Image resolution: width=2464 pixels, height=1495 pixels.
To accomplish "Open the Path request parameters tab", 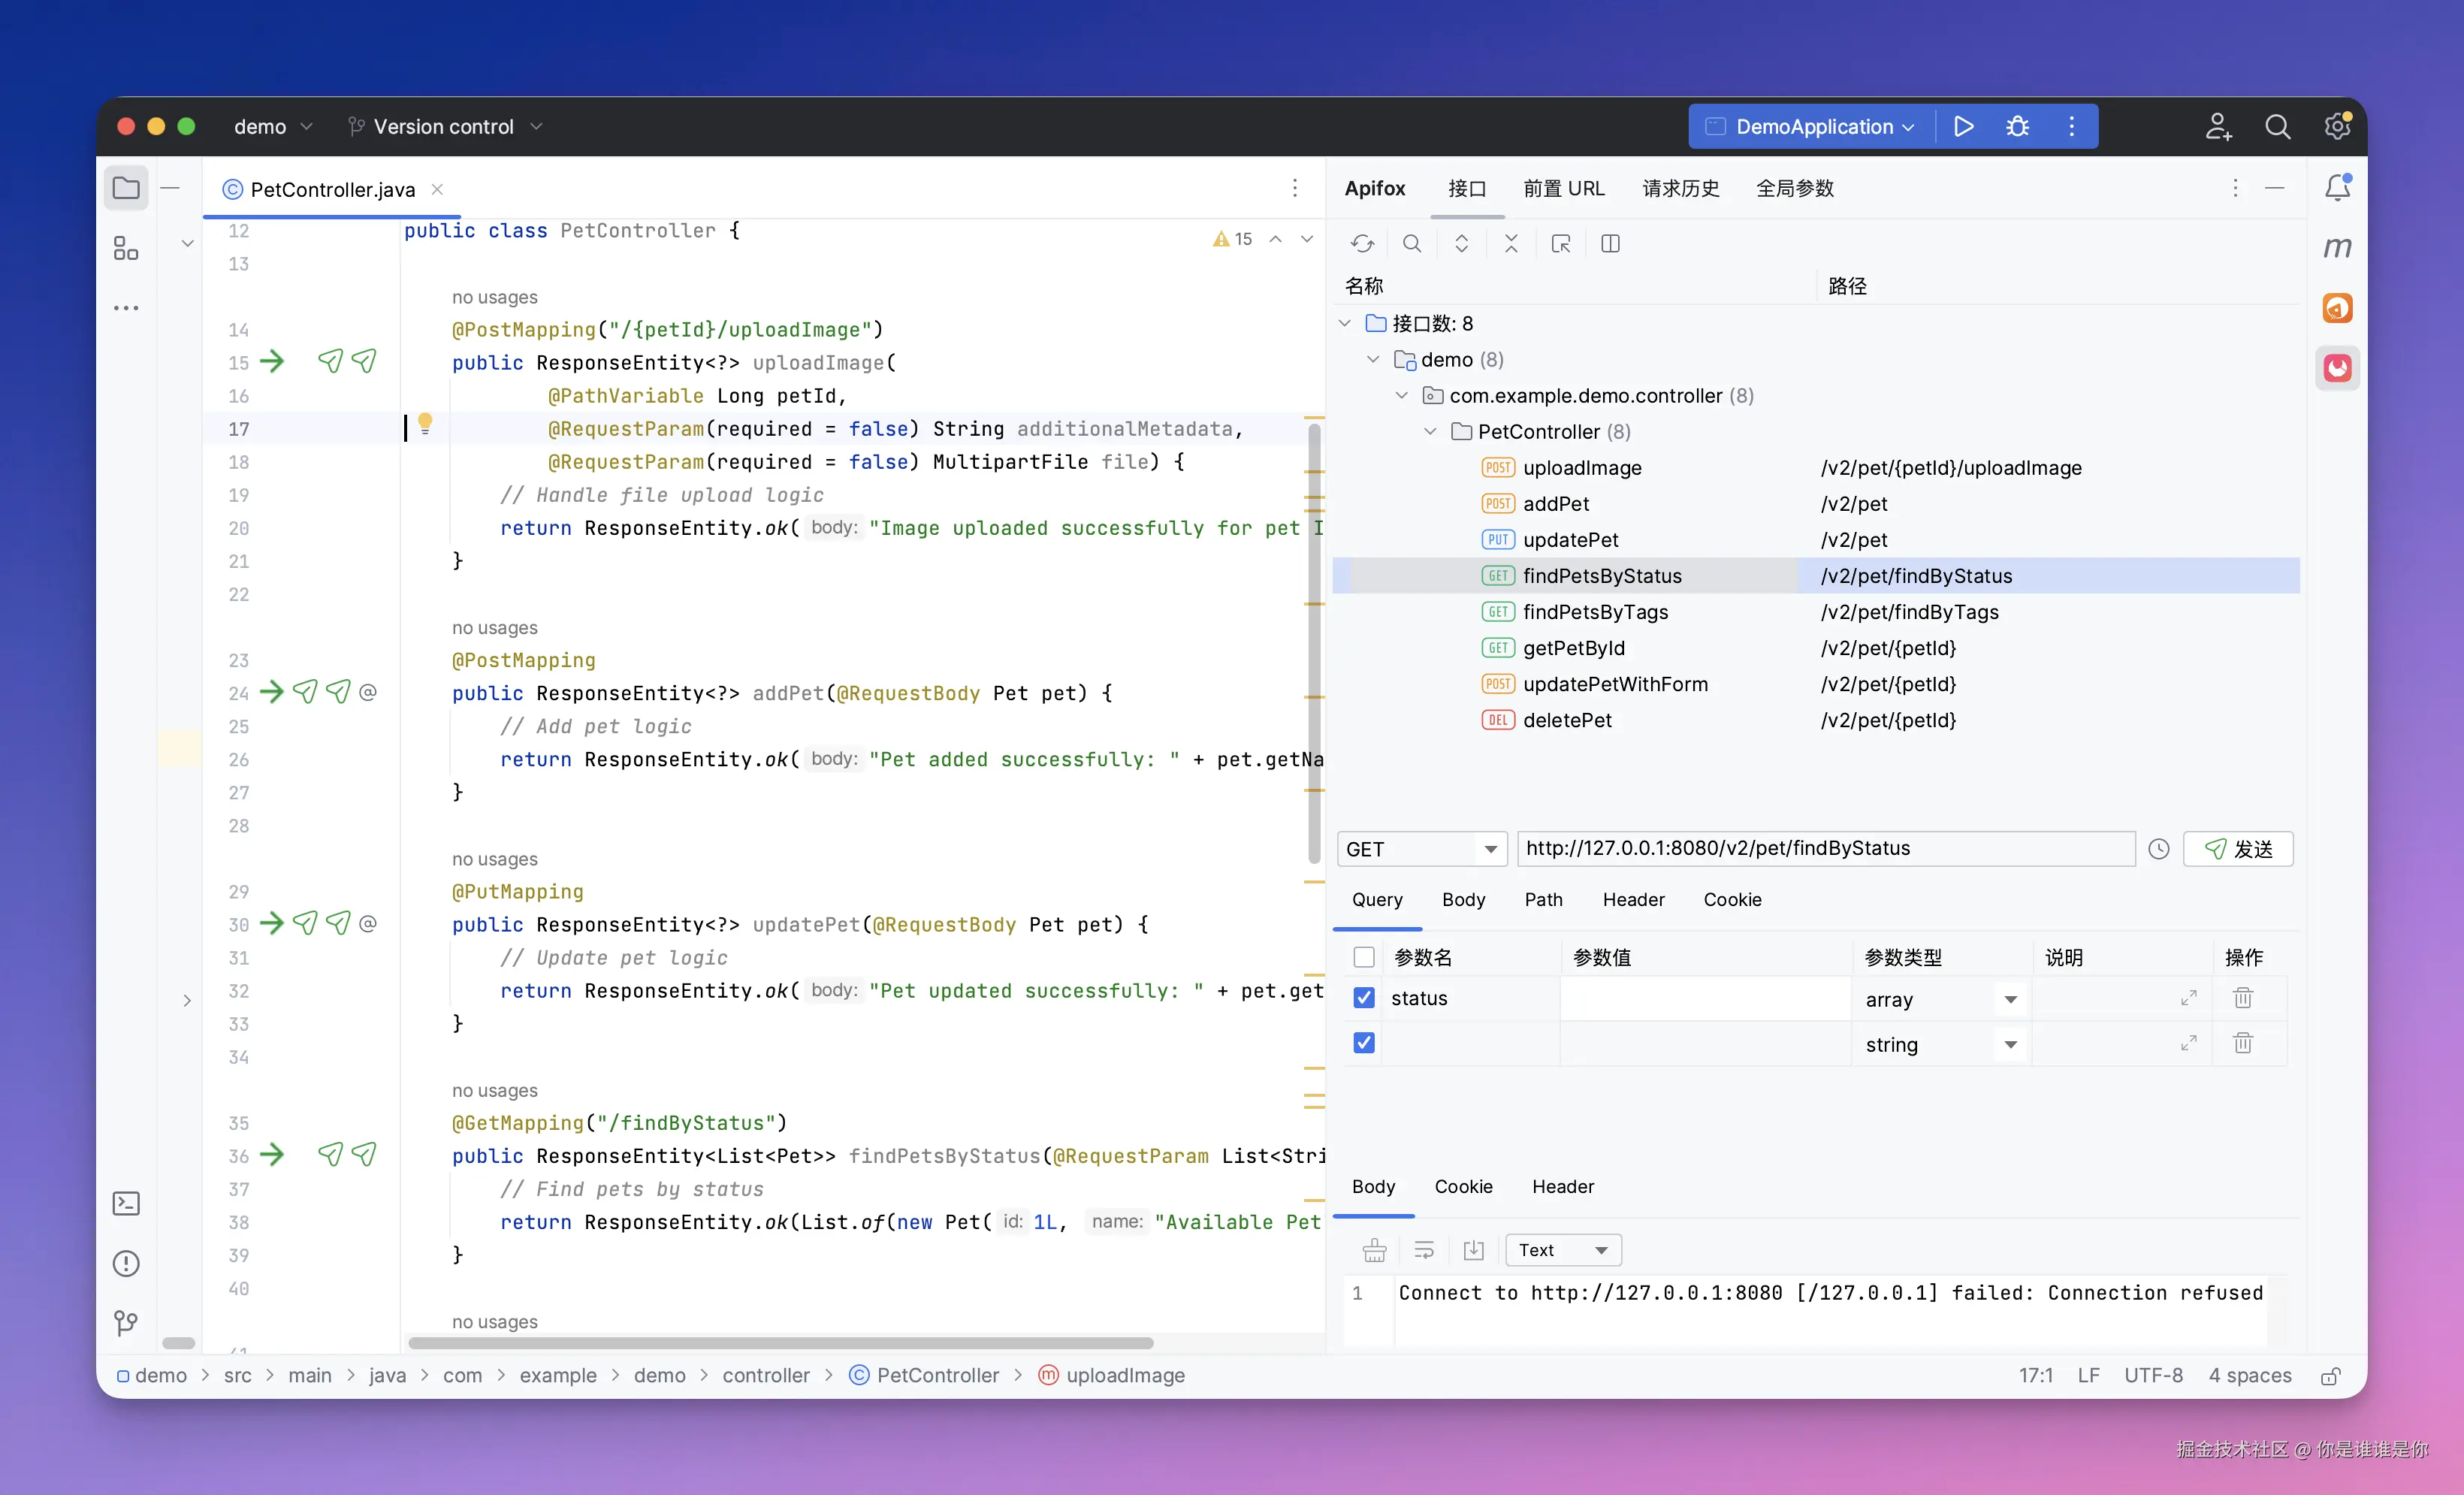I will coord(1543,899).
